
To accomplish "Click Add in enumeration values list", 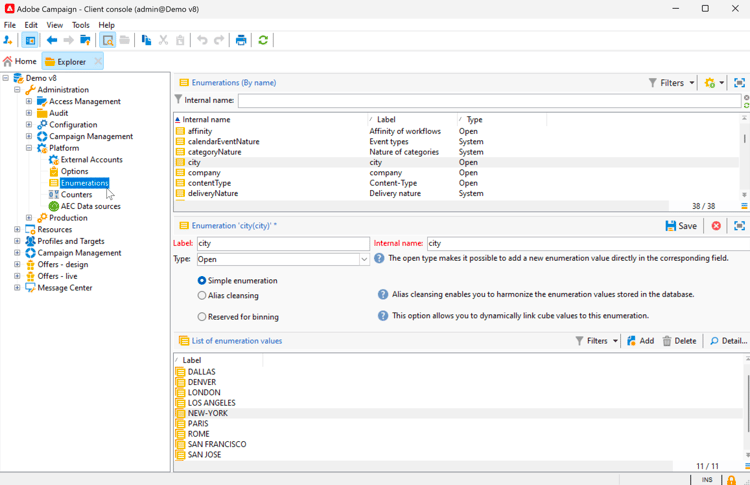I will (640, 341).
